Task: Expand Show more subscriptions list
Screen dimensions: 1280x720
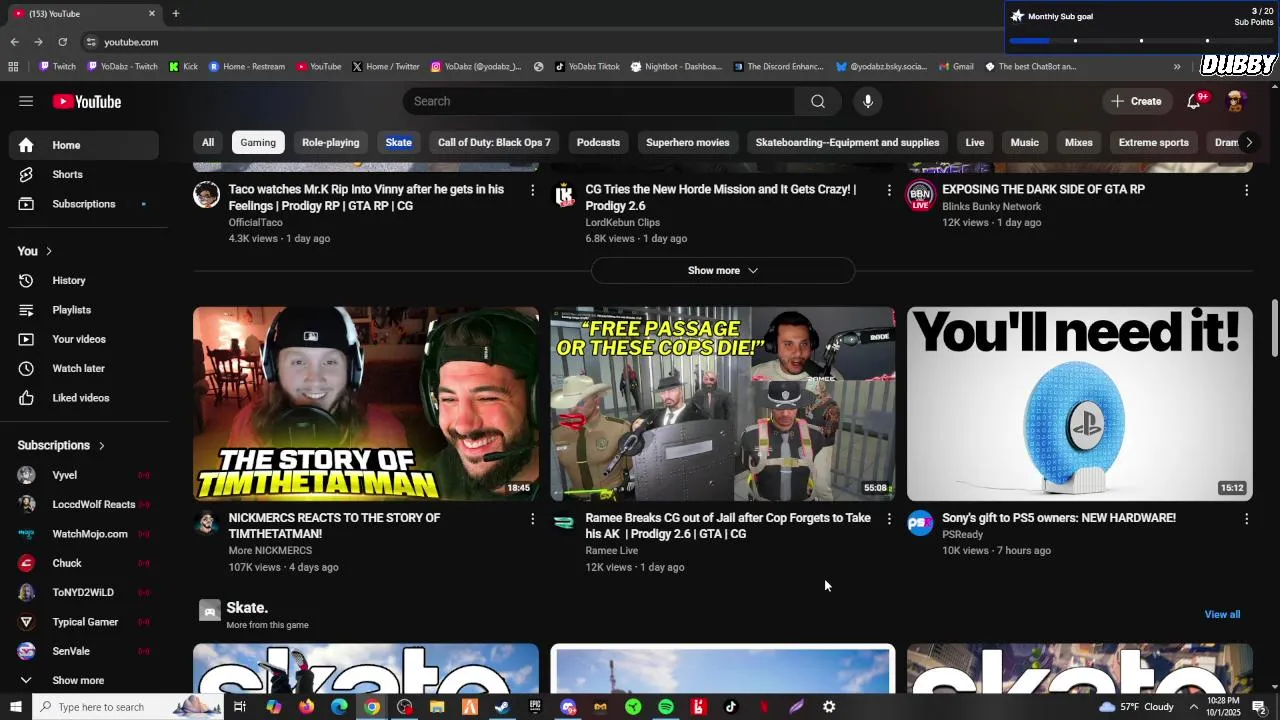Action: click(84, 681)
